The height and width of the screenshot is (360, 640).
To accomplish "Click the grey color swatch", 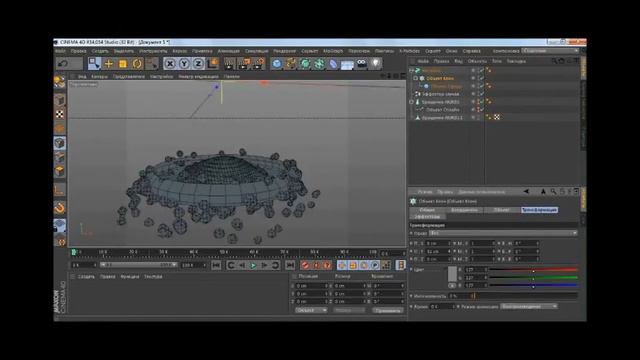I will (x=452, y=273).
